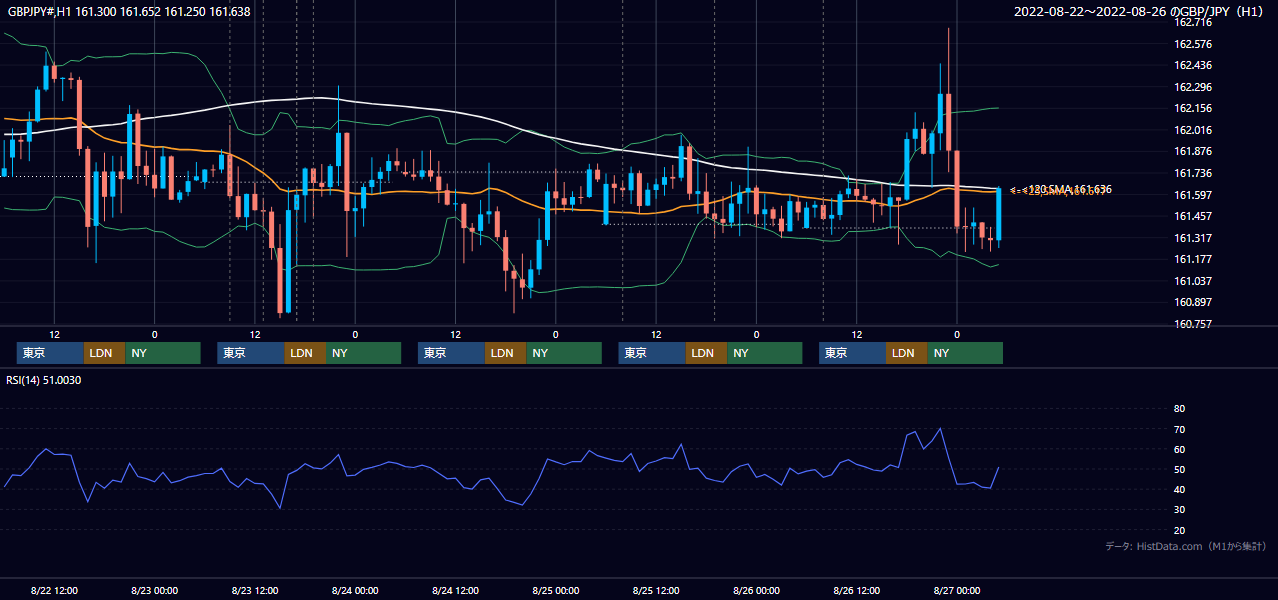Click the 161.597 price axis label

coord(1192,195)
